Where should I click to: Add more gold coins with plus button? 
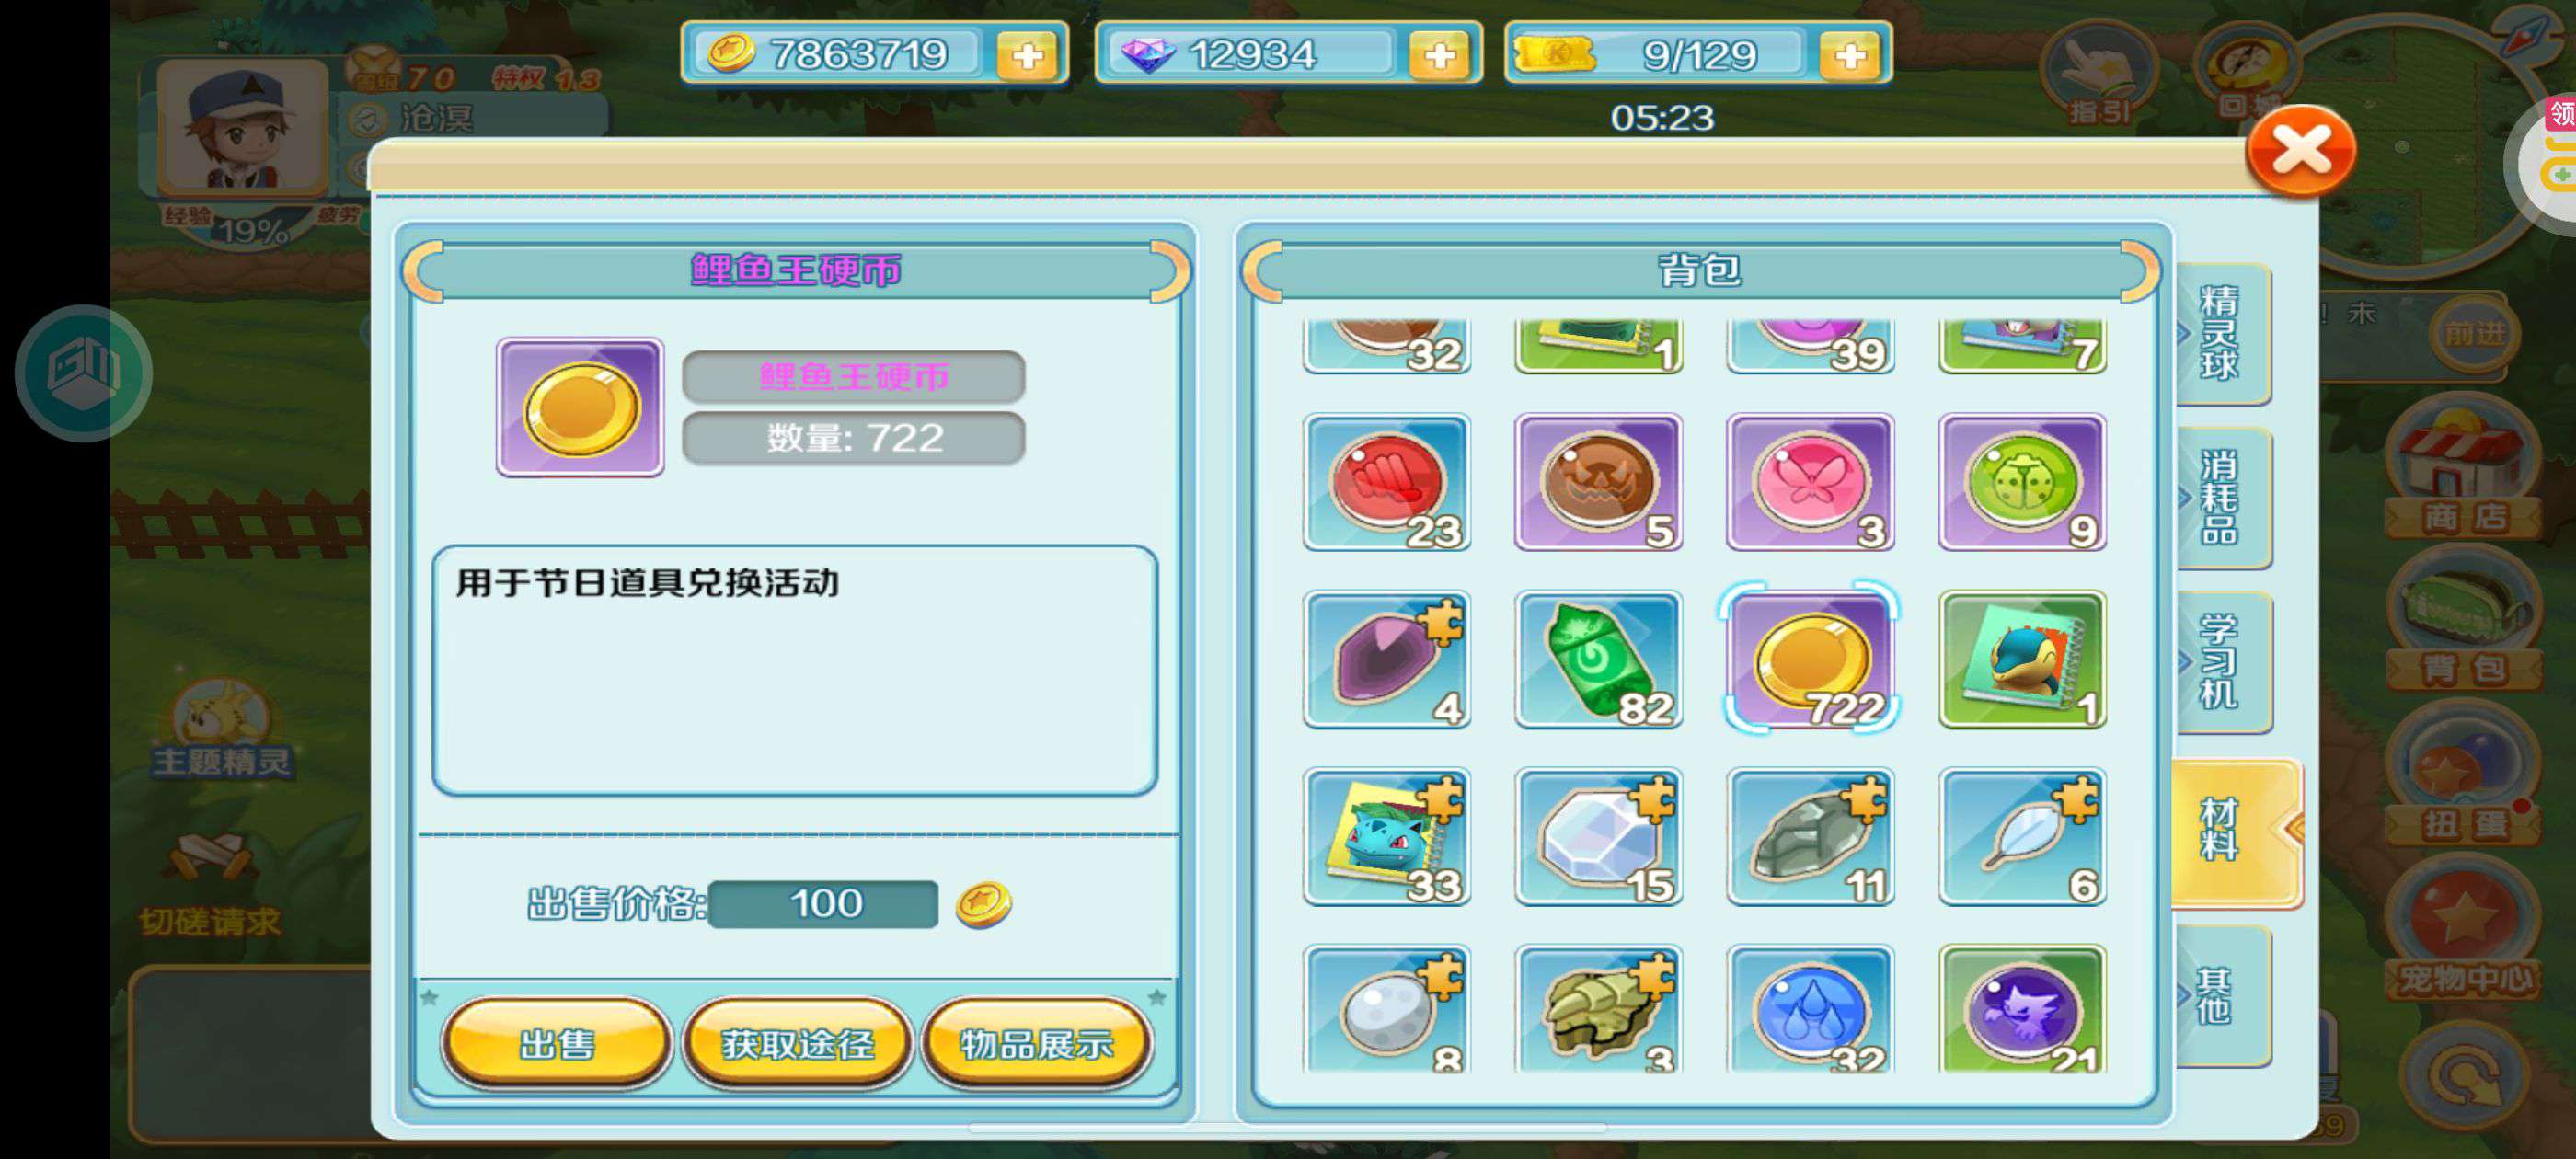tap(1027, 55)
